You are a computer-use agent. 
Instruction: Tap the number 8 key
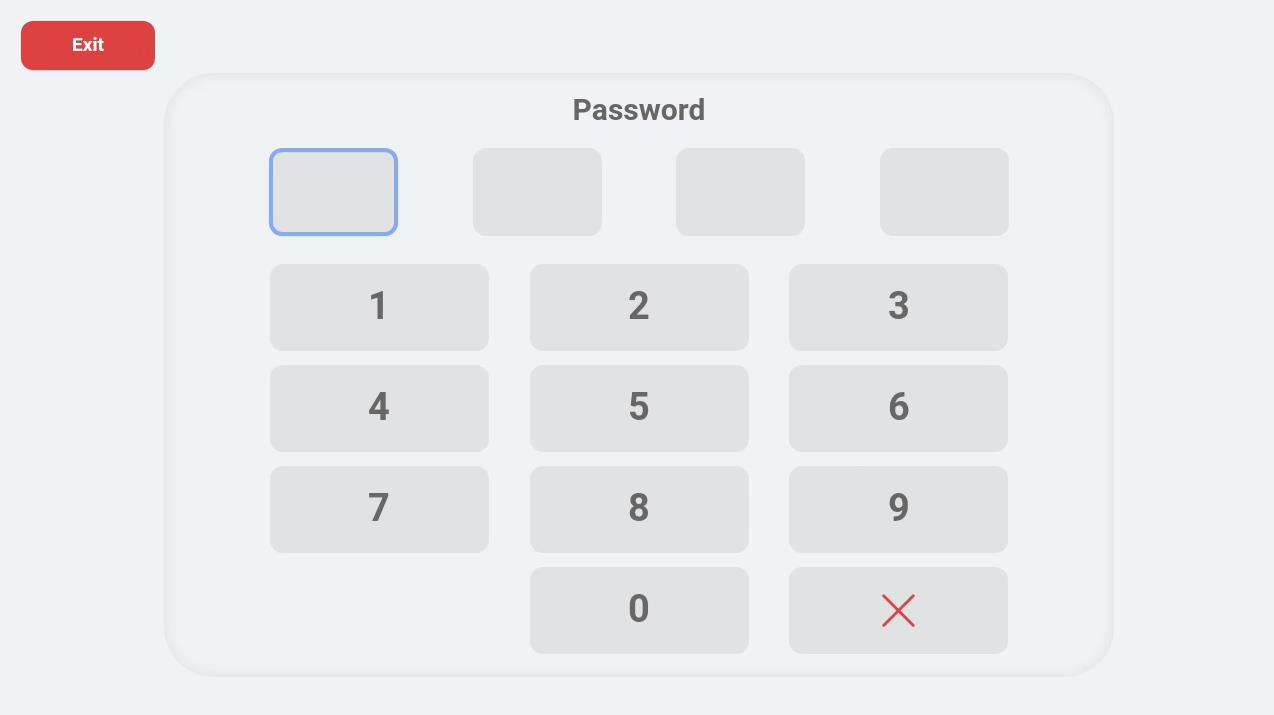pos(639,509)
